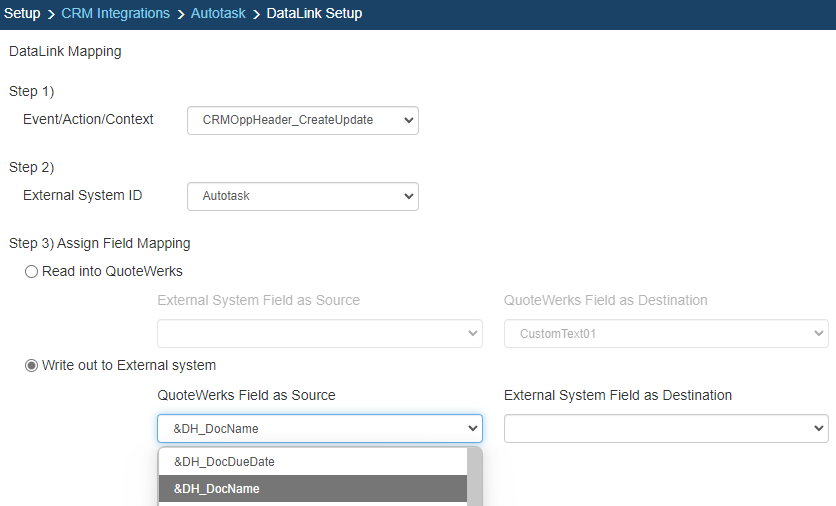Go to CRM Integrations in the breadcrumb
This screenshot has width=836, height=506.
[x=115, y=14]
